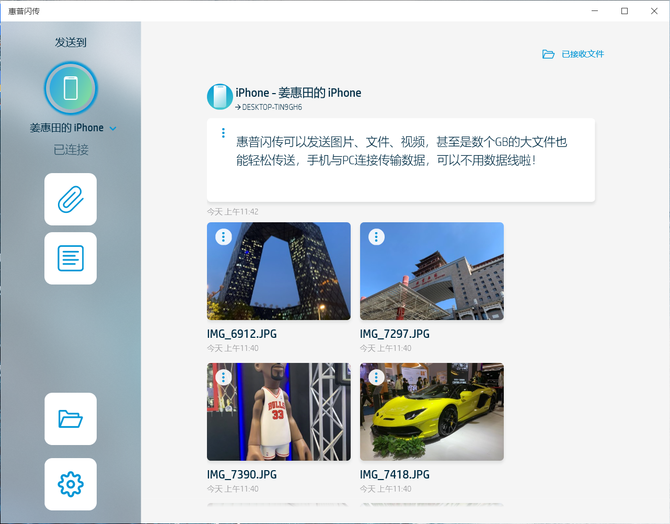This screenshot has width=670, height=524.
Task: Click the folder icon beside 已接收文件
Action: point(548,54)
